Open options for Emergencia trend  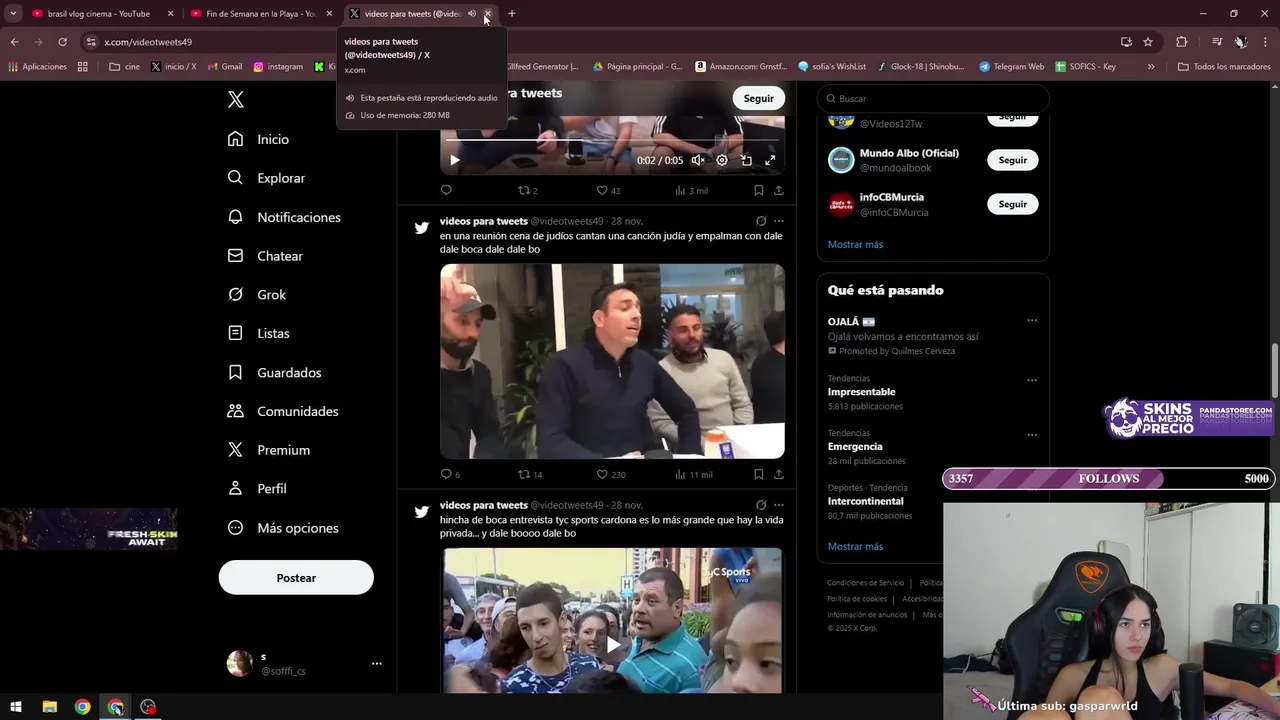tap(1032, 435)
